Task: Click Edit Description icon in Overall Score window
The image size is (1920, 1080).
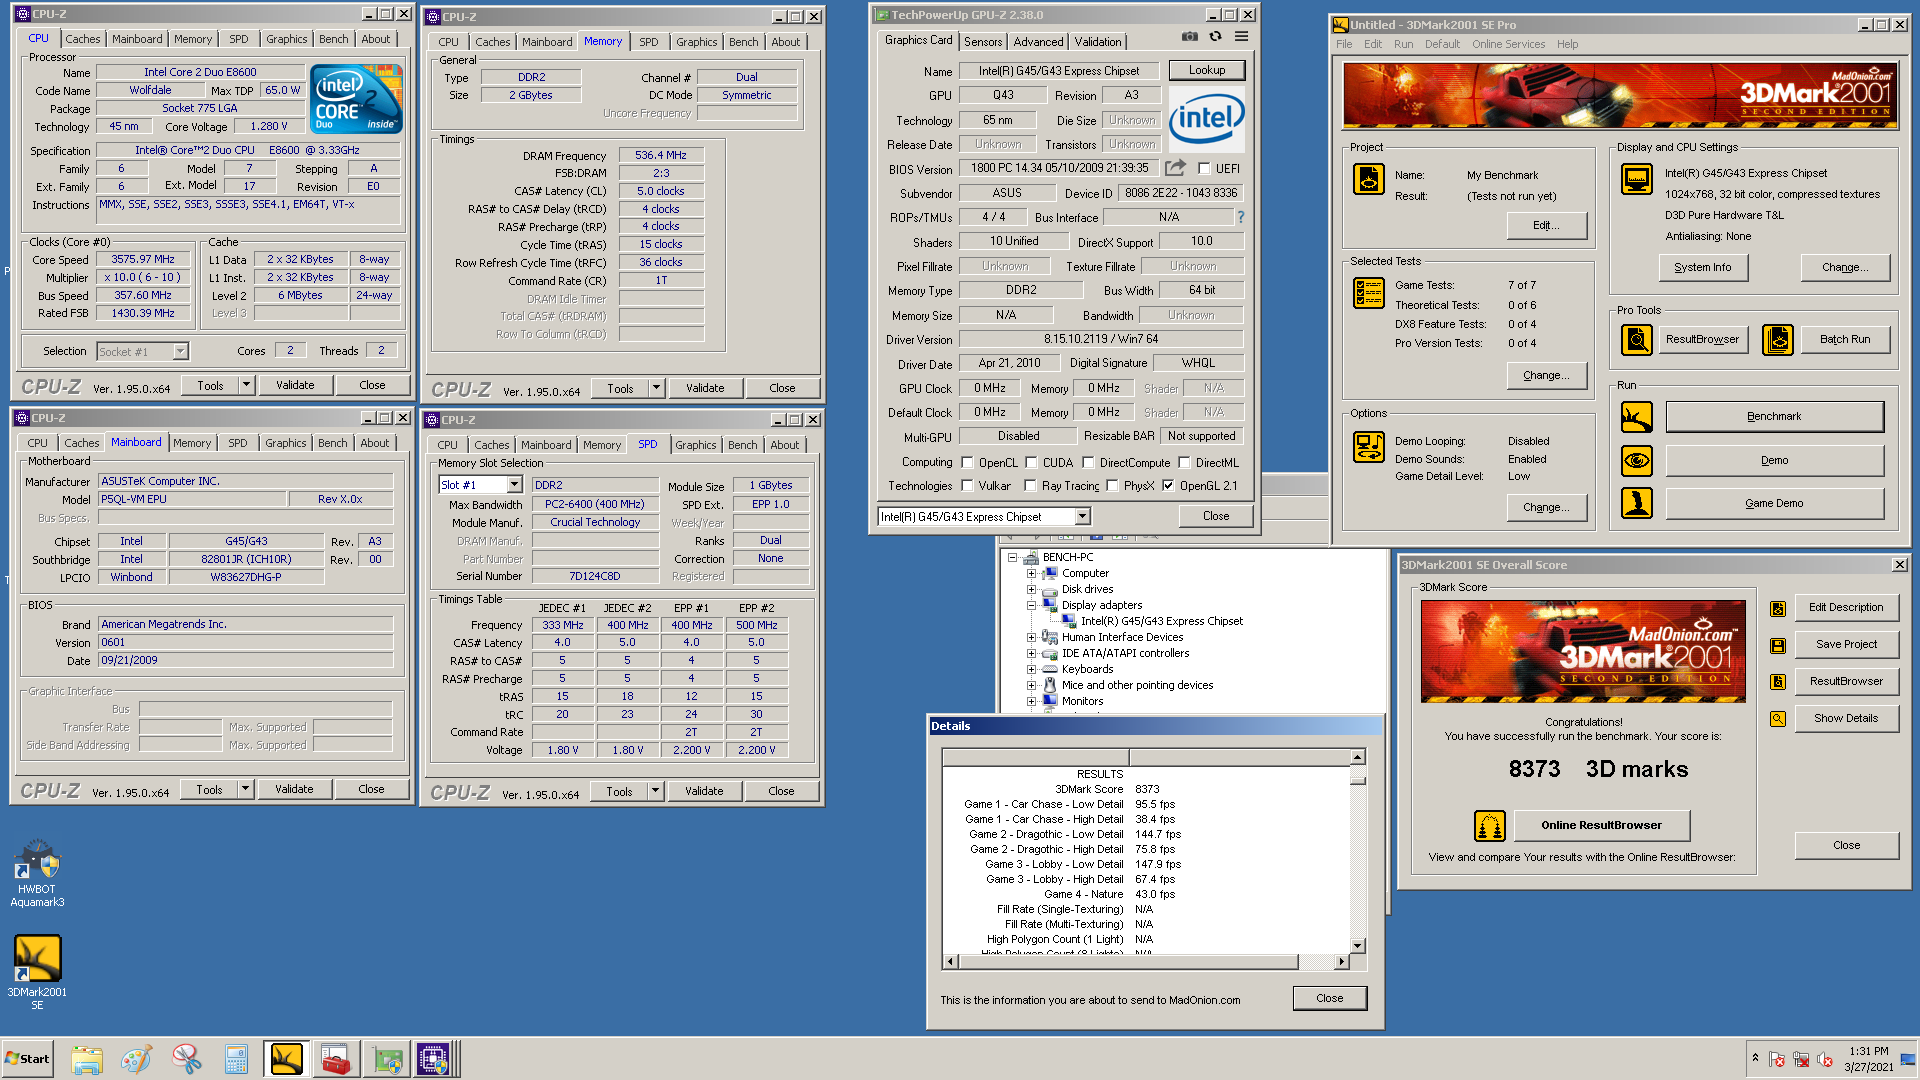Action: (1778, 608)
